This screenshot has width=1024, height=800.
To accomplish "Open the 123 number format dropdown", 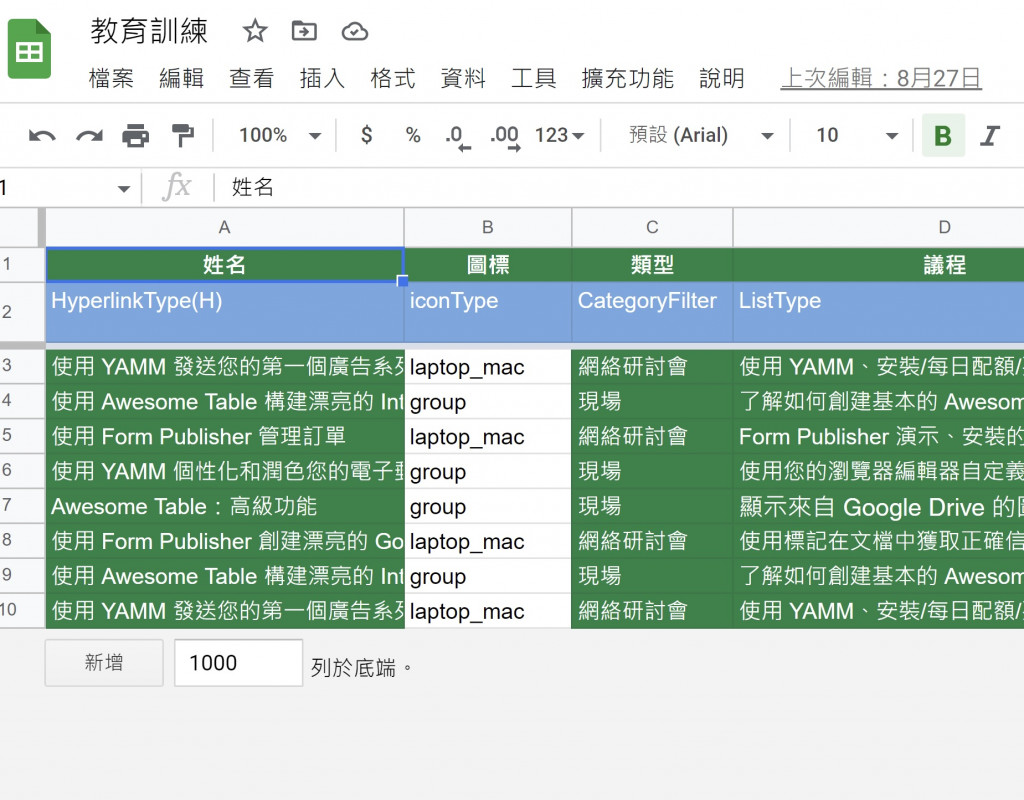I will pyautogui.click(x=559, y=135).
